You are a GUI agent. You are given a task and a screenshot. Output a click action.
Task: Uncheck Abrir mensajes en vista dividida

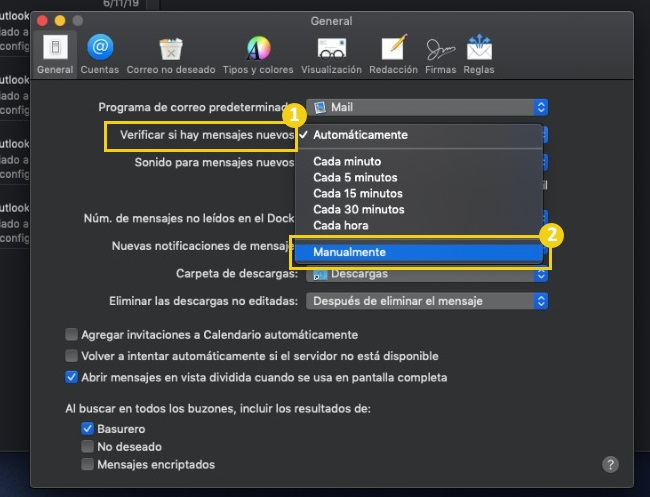[x=71, y=377]
